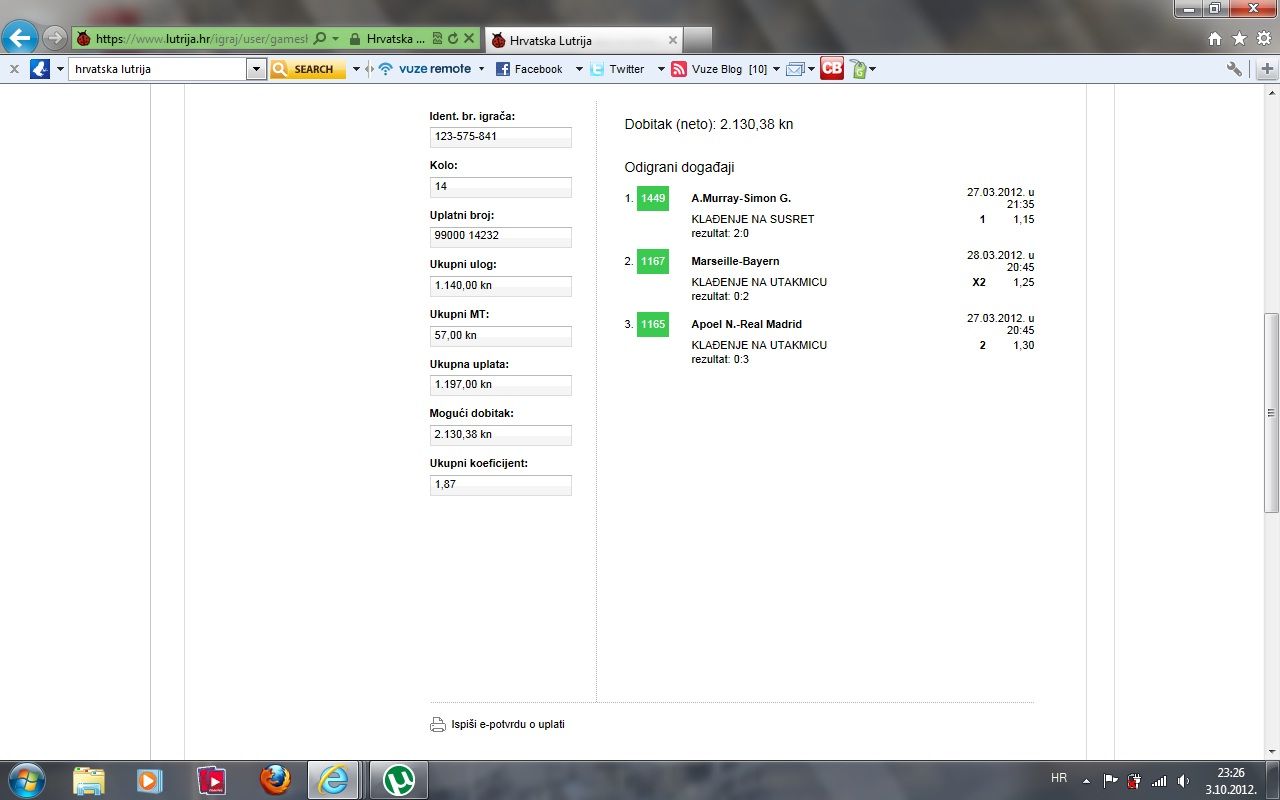
Task: Click the printer icon next to Ispiši e-potvrdu
Action: coord(438,725)
